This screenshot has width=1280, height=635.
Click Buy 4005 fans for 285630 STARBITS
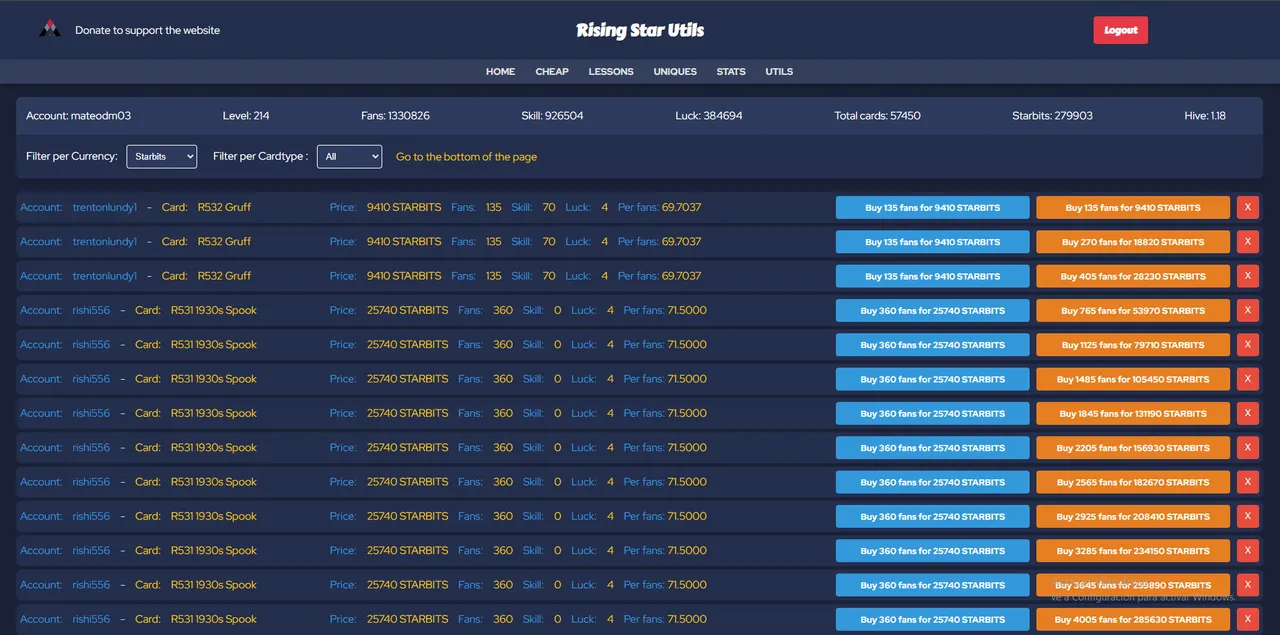tap(1133, 619)
